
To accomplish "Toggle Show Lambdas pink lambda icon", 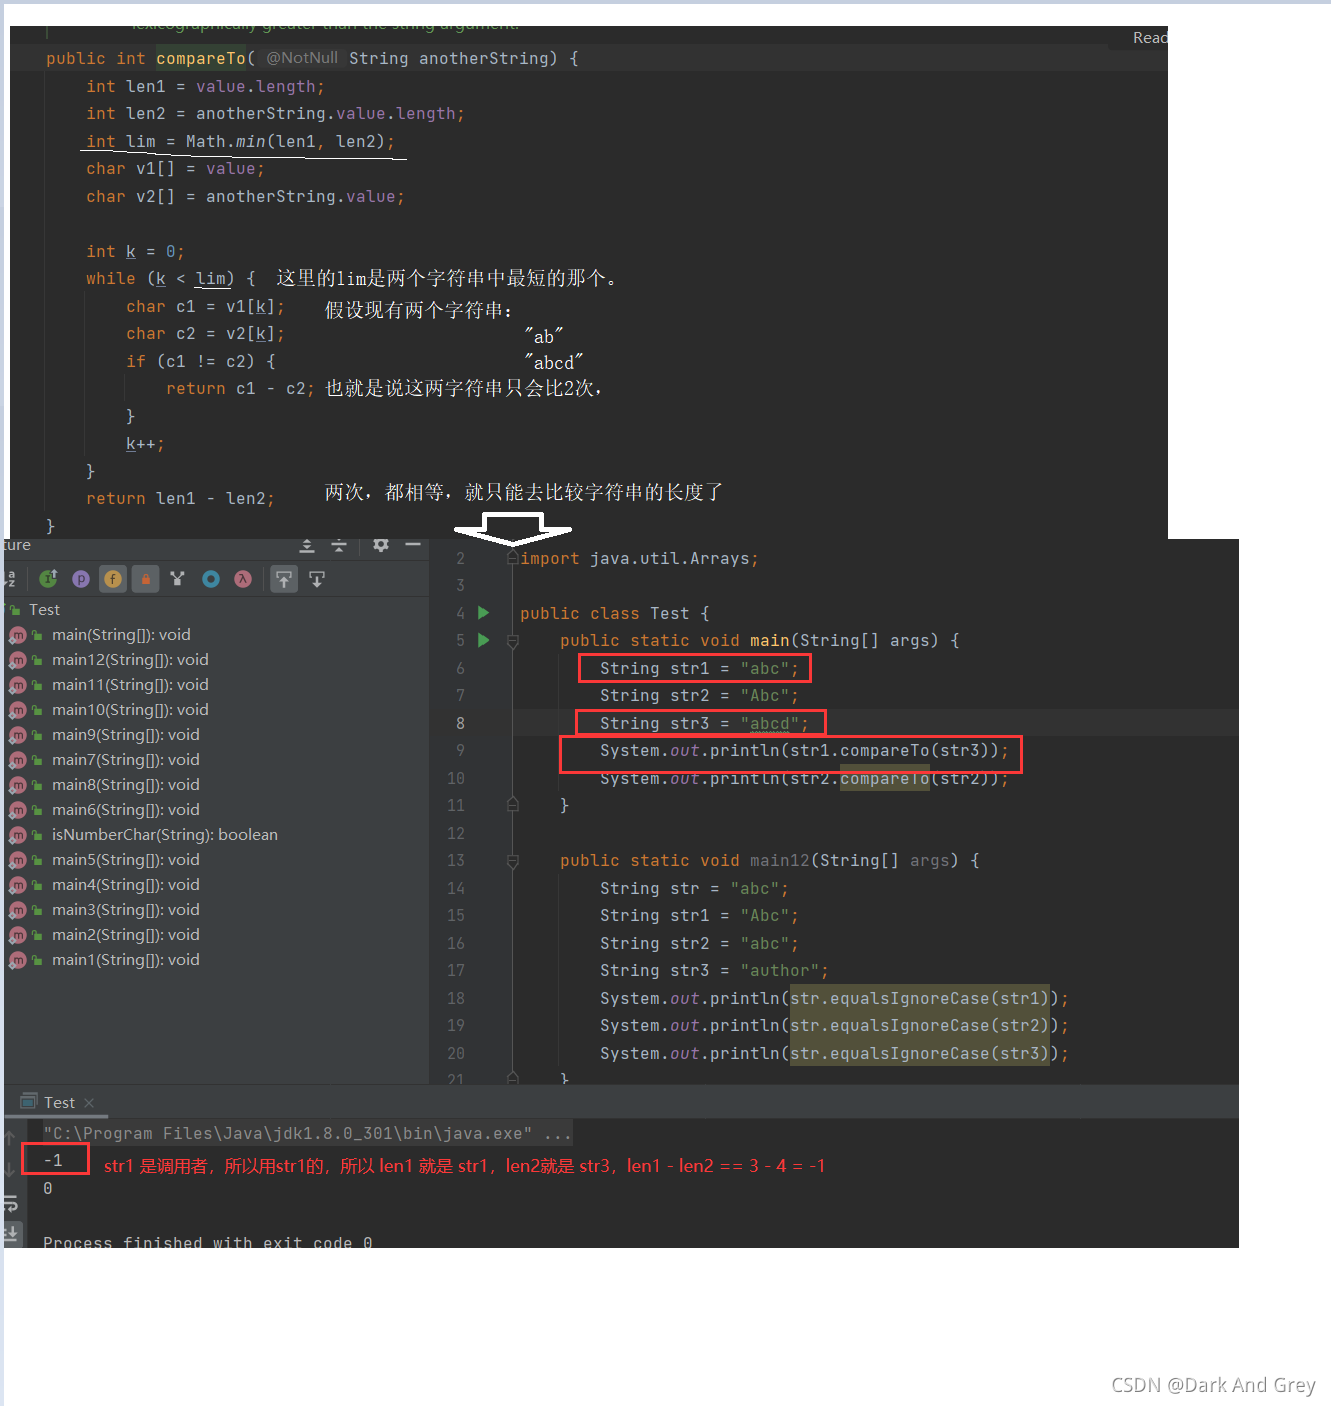I will (x=243, y=579).
